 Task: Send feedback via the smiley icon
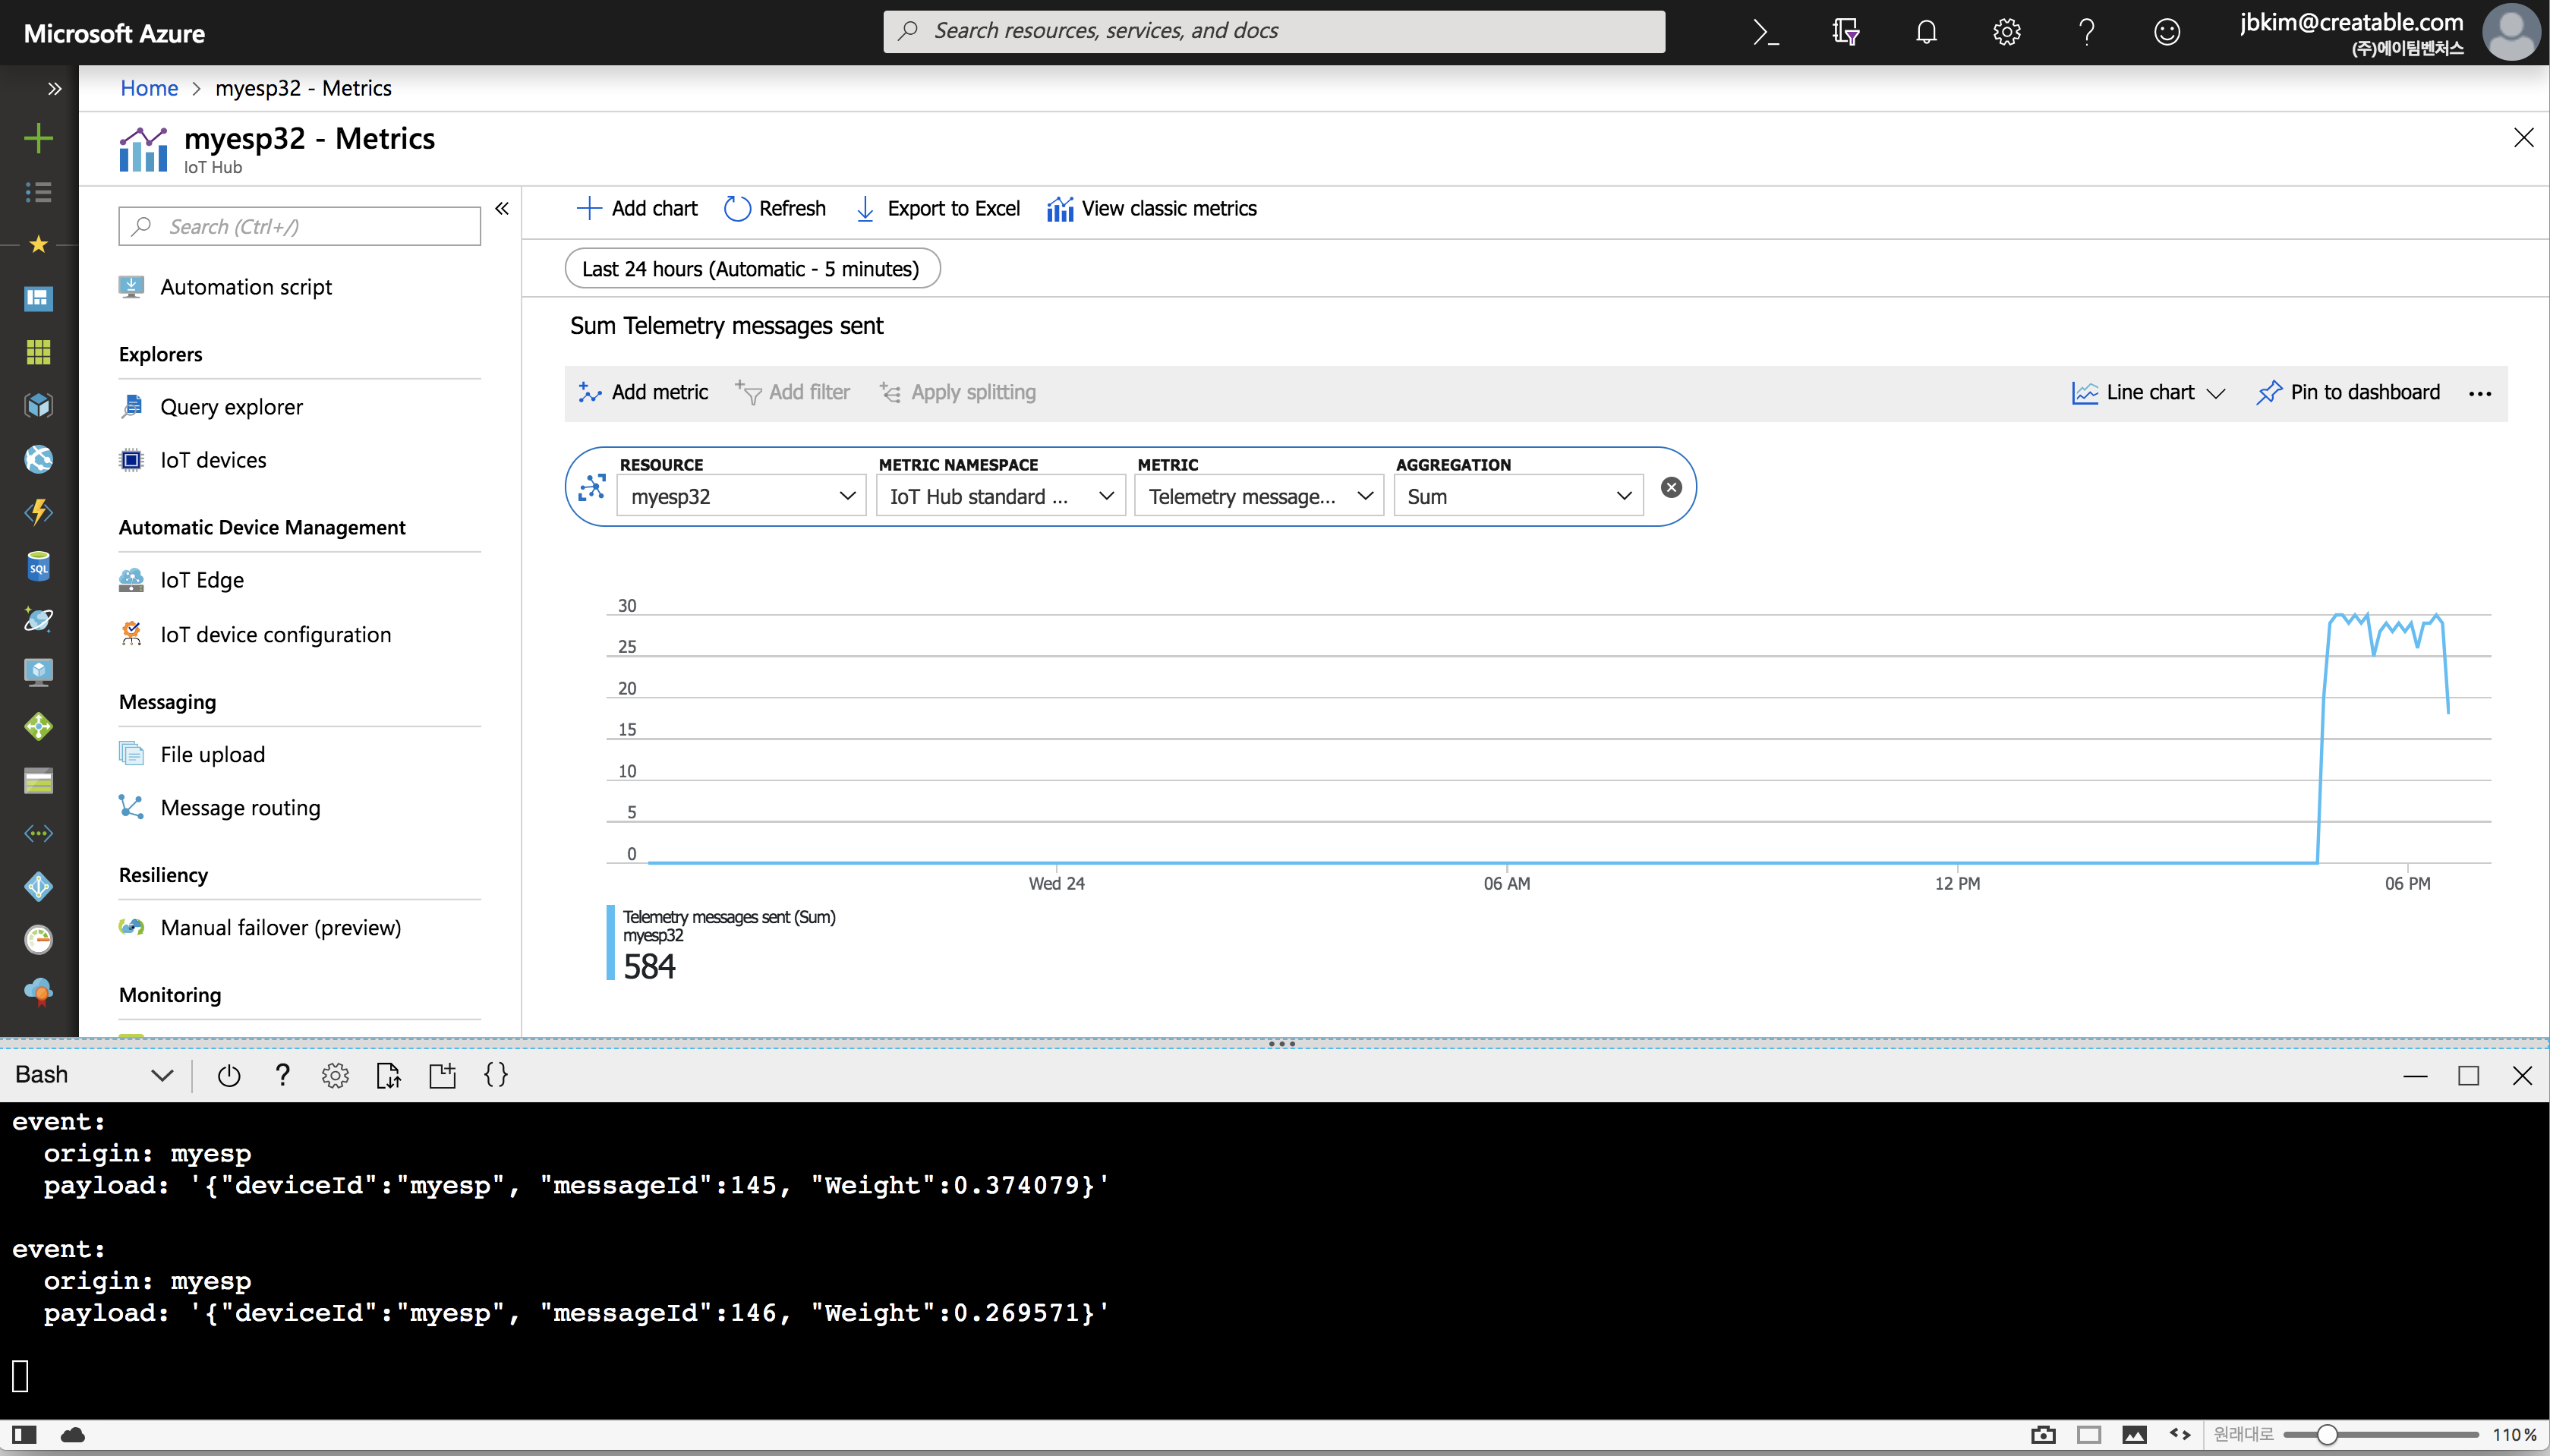(x=2166, y=32)
